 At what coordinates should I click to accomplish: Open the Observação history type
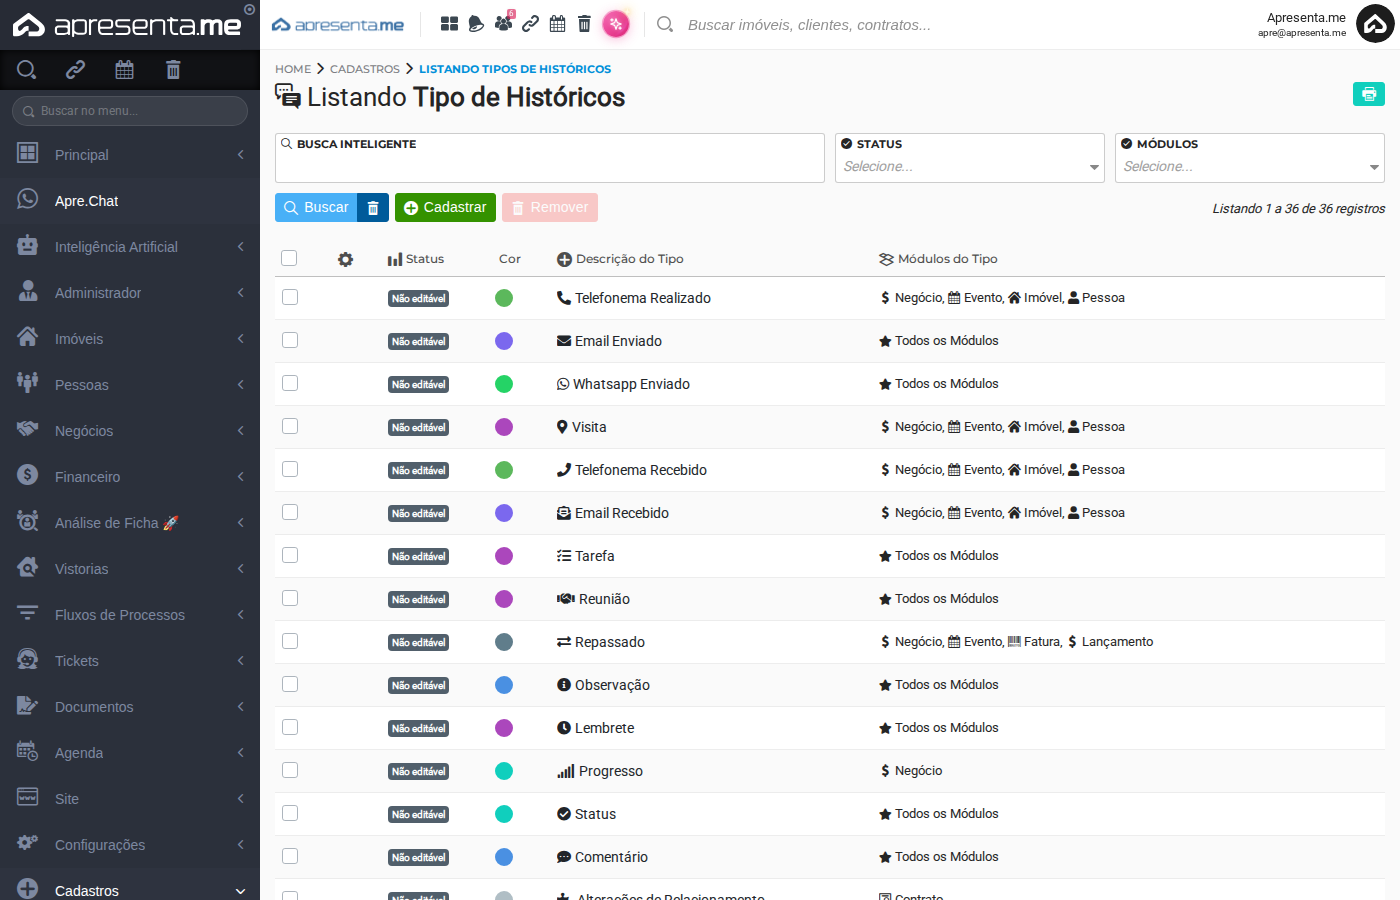click(612, 685)
